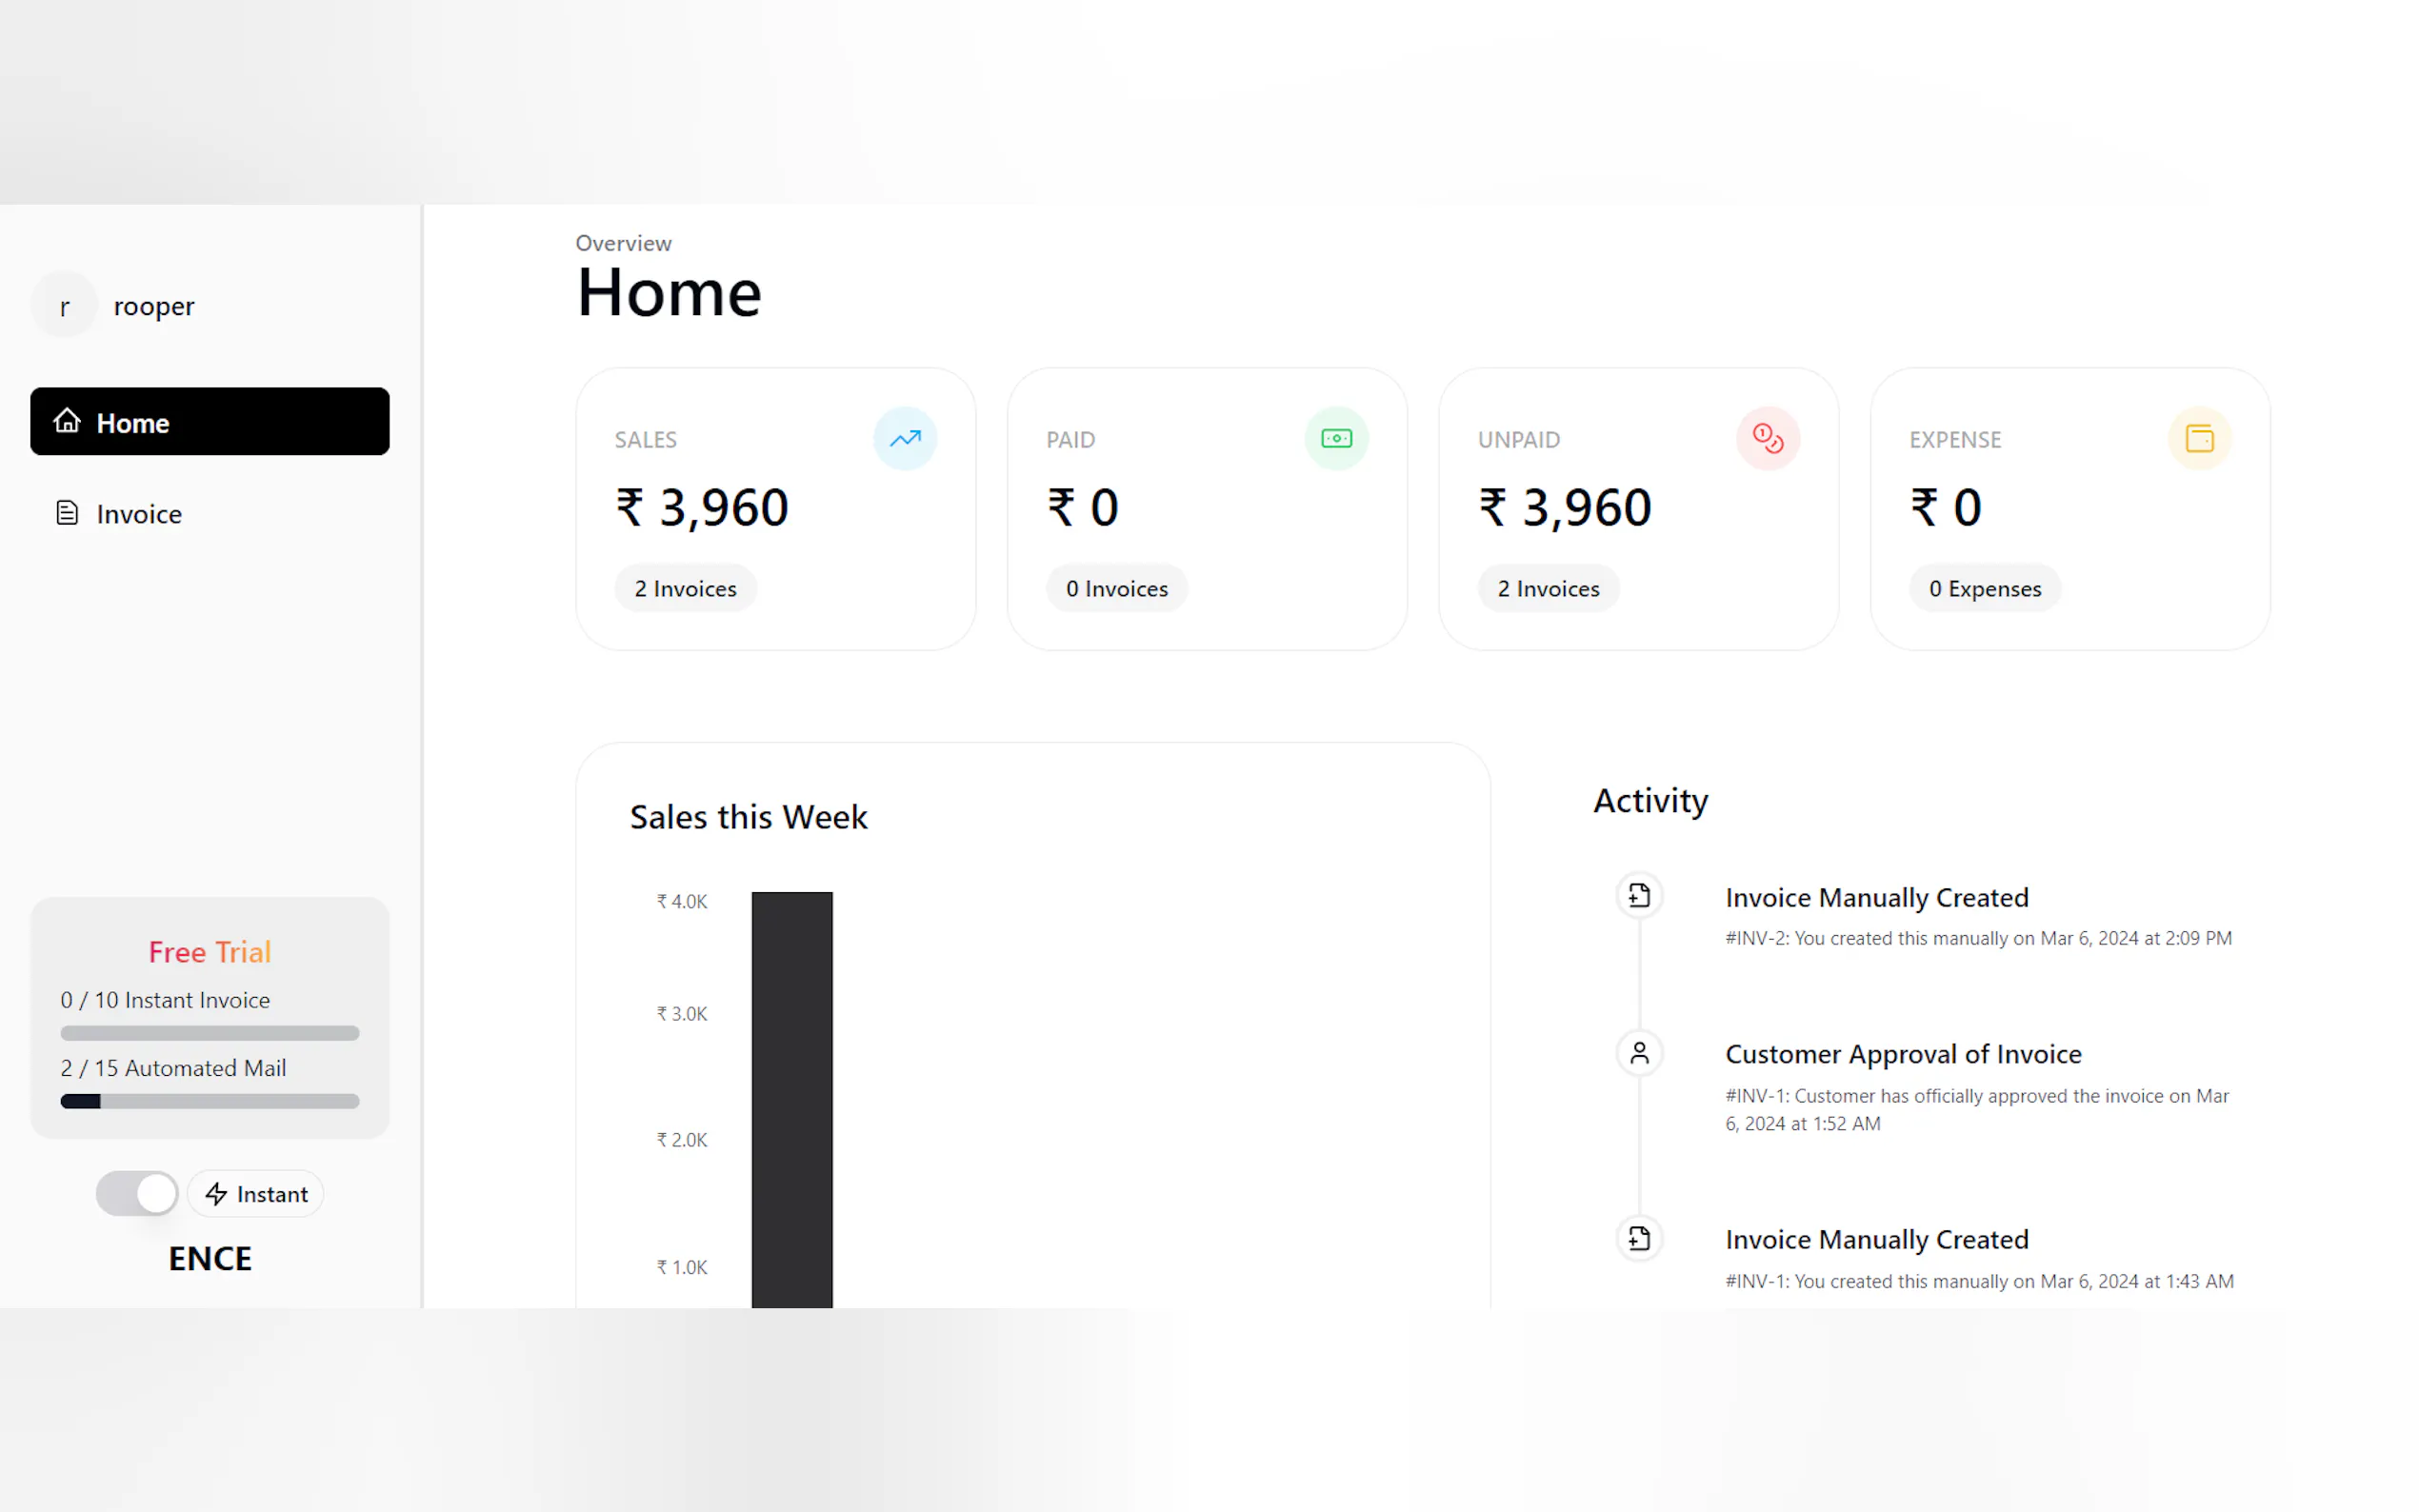Click the yellow Expense wallet icon
The height and width of the screenshot is (1512, 2419).
[2199, 439]
